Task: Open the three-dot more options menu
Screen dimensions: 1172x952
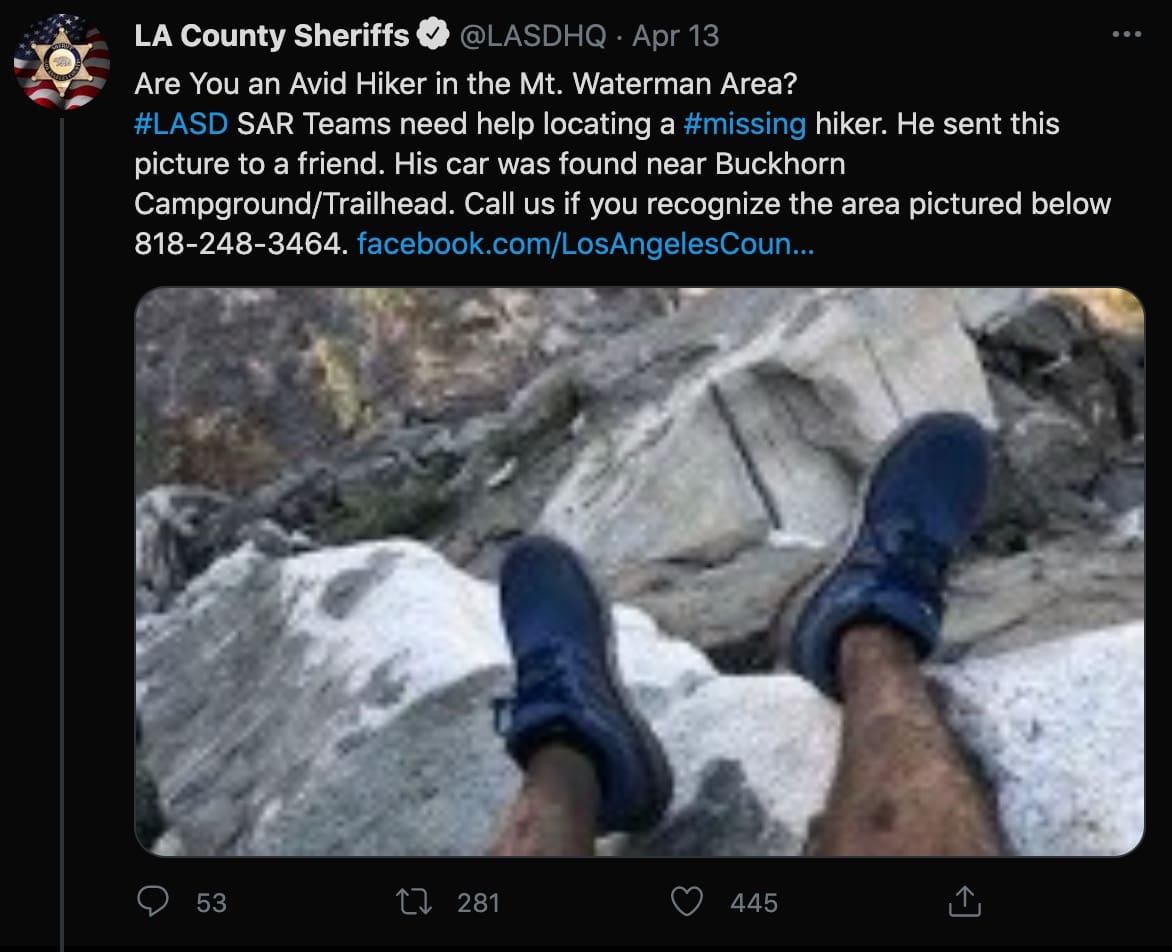Action: [1126, 36]
